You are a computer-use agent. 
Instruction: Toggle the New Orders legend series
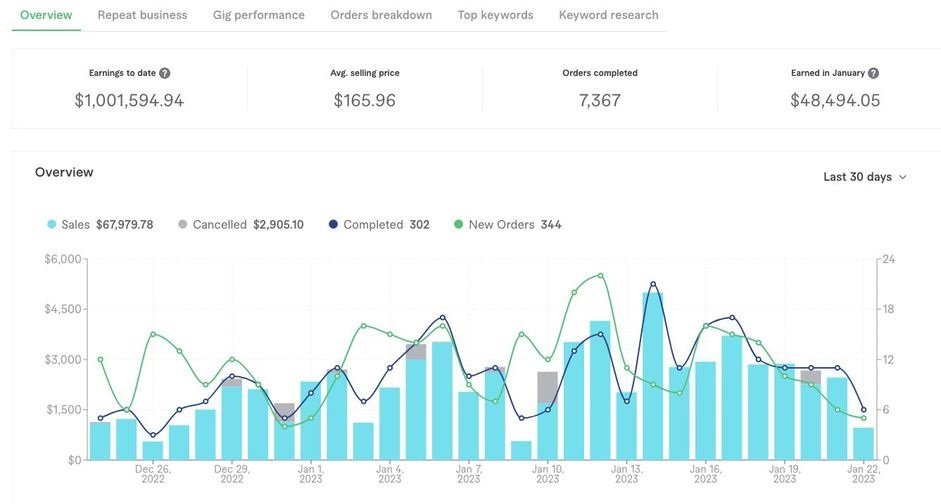[508, 224]
